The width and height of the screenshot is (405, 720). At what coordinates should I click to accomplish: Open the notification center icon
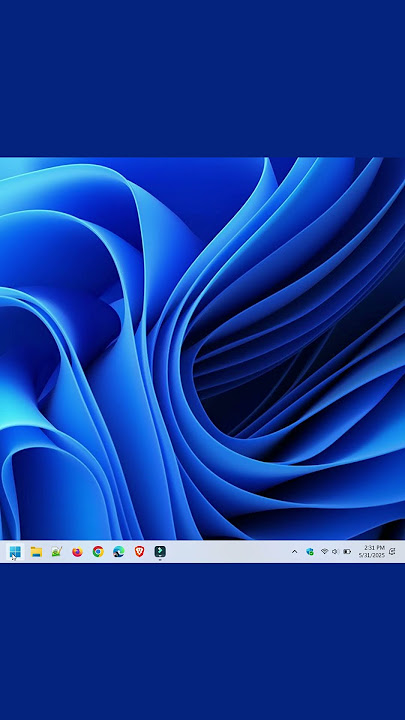[392, 551]
